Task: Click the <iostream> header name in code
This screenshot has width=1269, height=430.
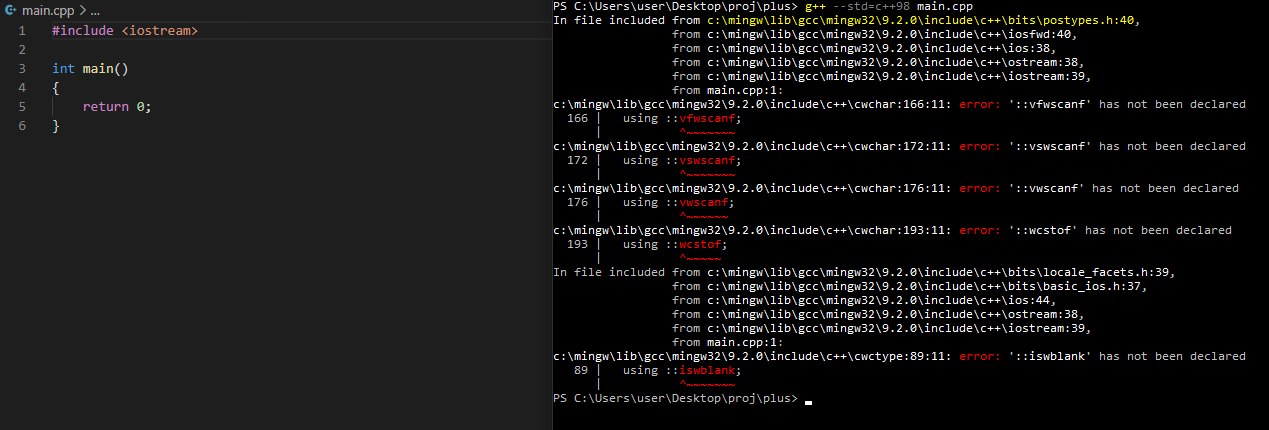Action: pos(160,31)
